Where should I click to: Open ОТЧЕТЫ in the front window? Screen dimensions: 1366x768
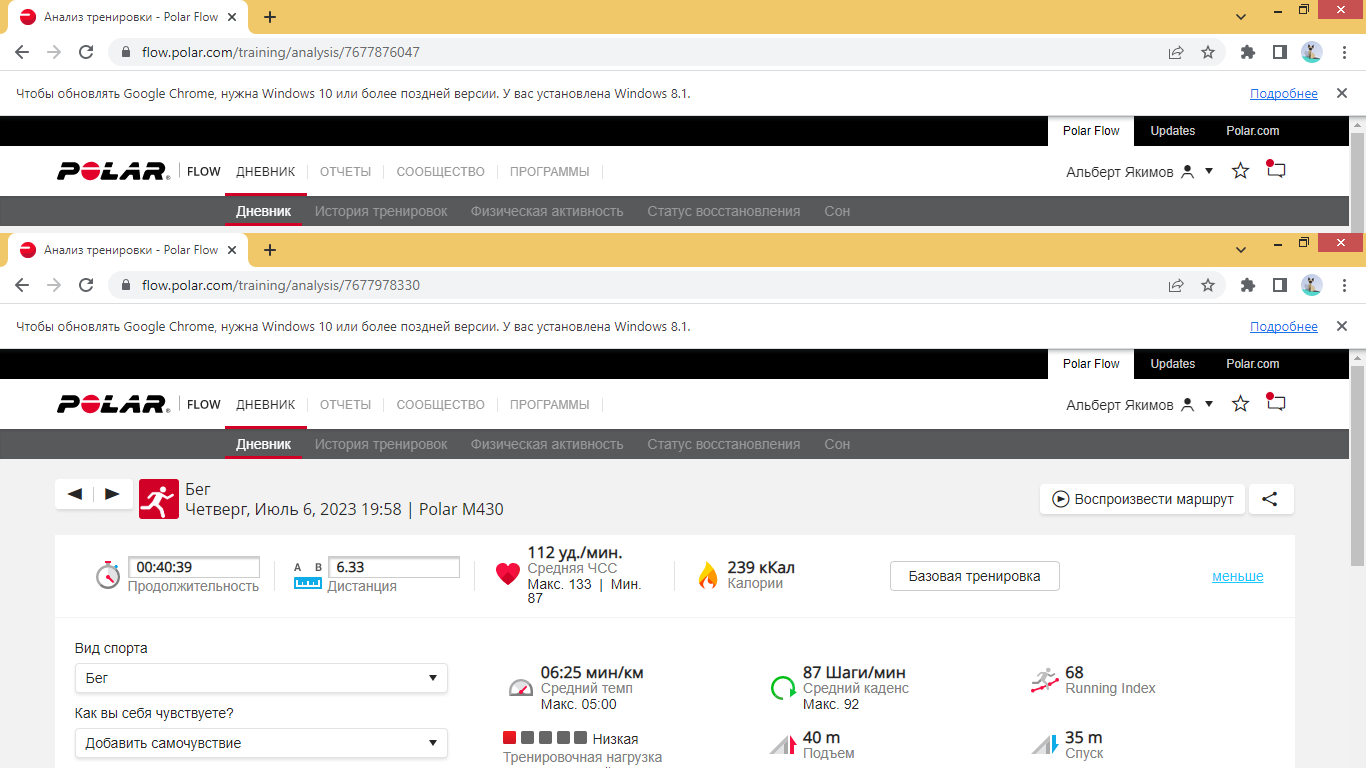345,405
